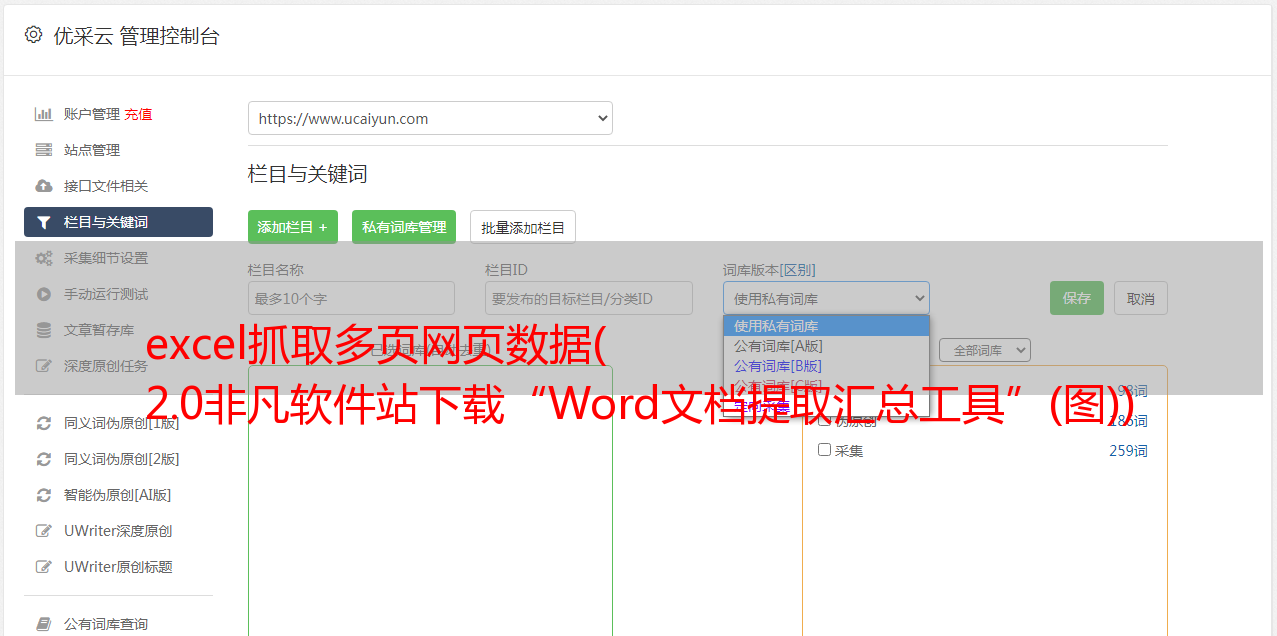Click the 批量添加栏目 button
Screen dimensions: 1277x636
(523, 227)
